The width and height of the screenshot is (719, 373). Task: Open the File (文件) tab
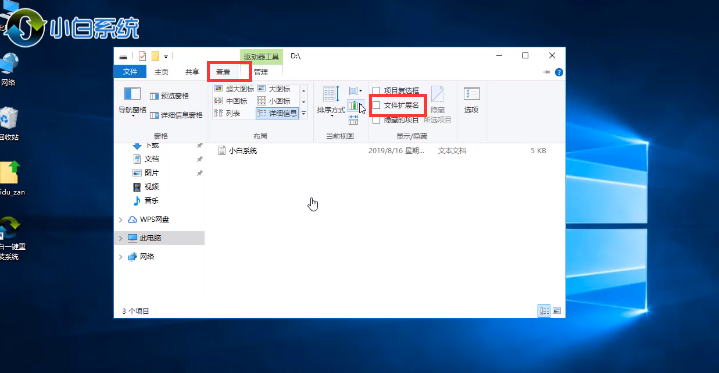click(x=130, y=72)
